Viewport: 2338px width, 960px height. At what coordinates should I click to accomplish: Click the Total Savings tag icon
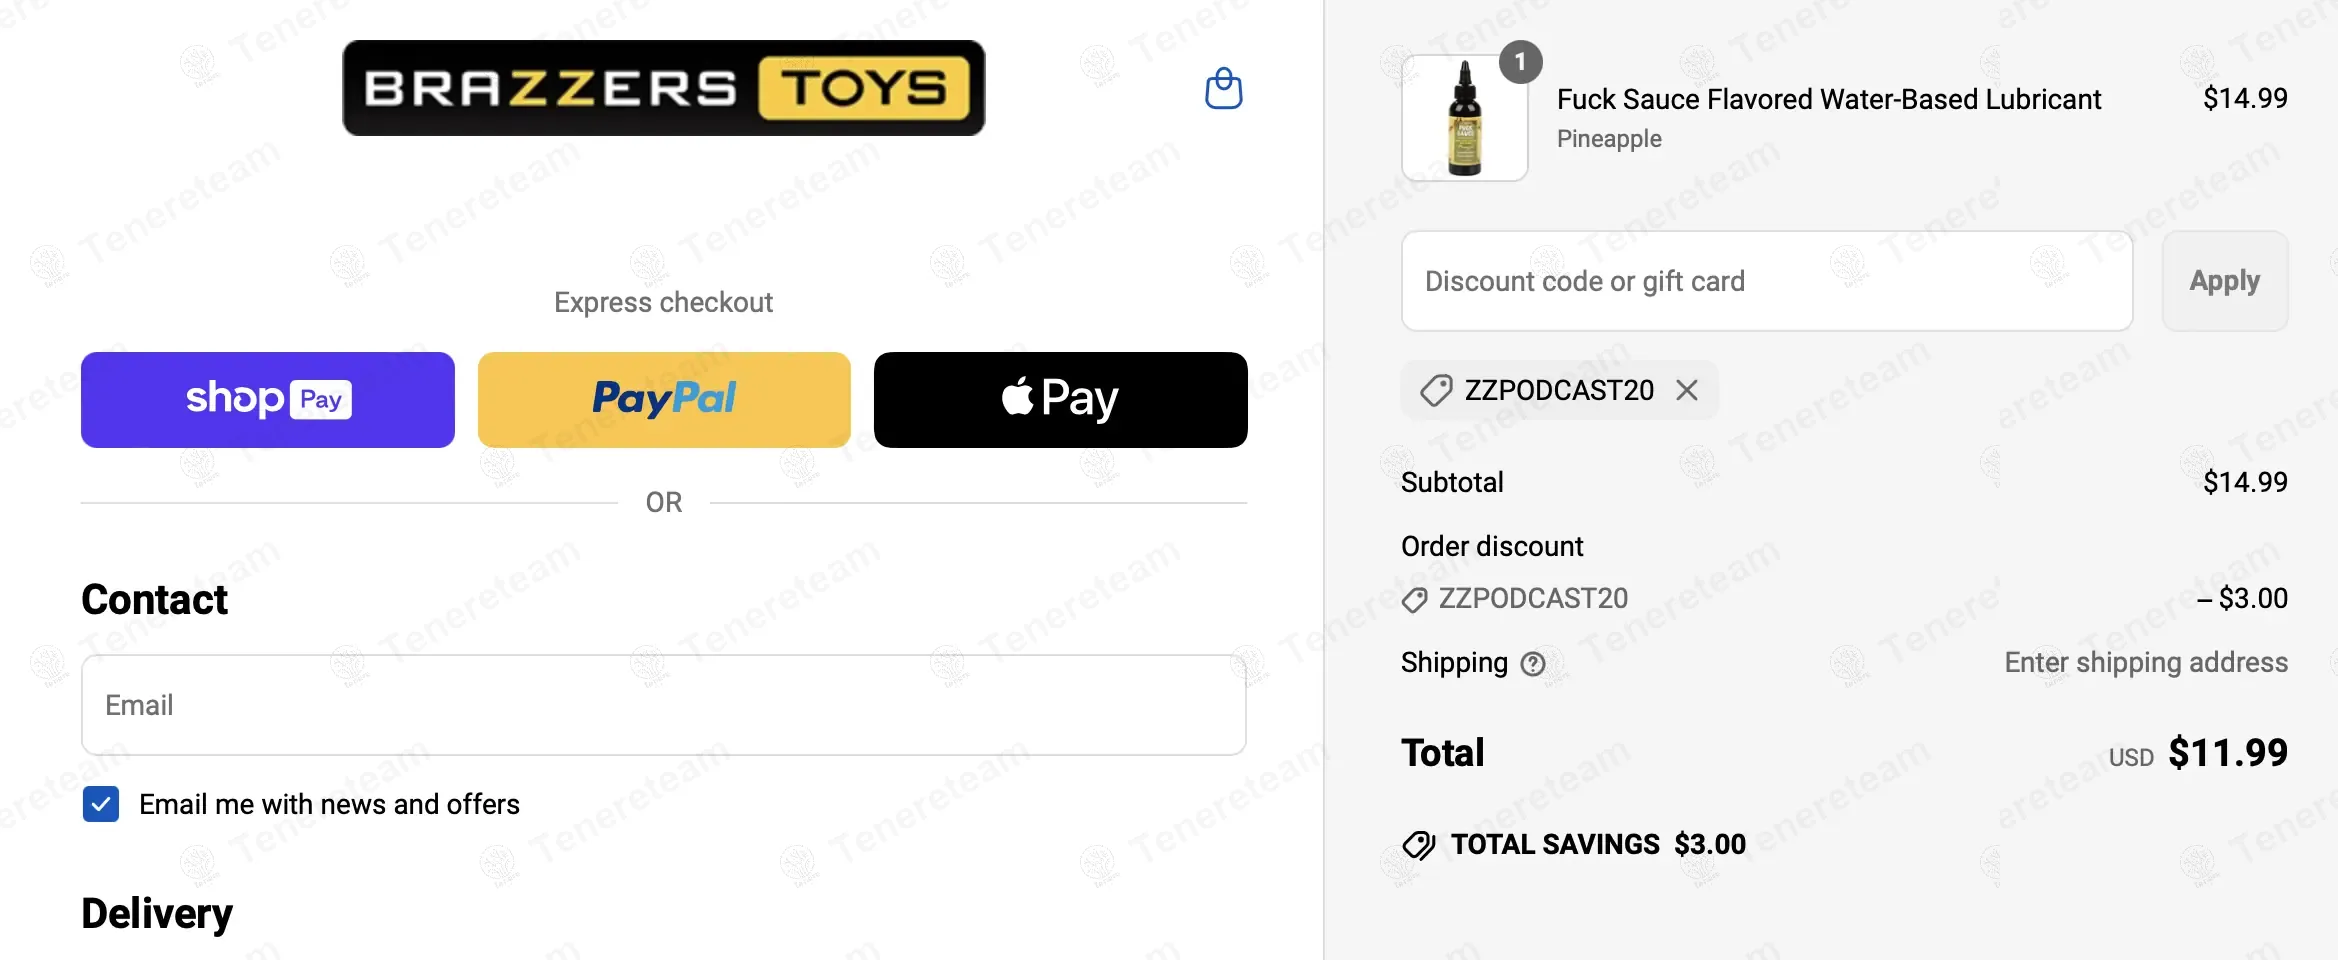pos(1418,845)
